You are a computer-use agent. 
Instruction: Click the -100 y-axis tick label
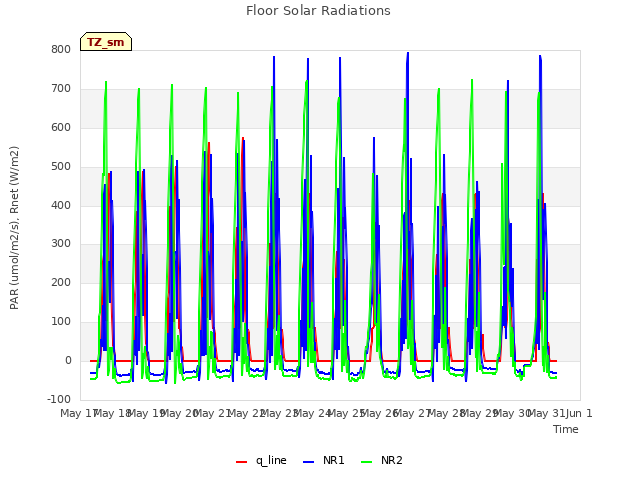[59, 399]
